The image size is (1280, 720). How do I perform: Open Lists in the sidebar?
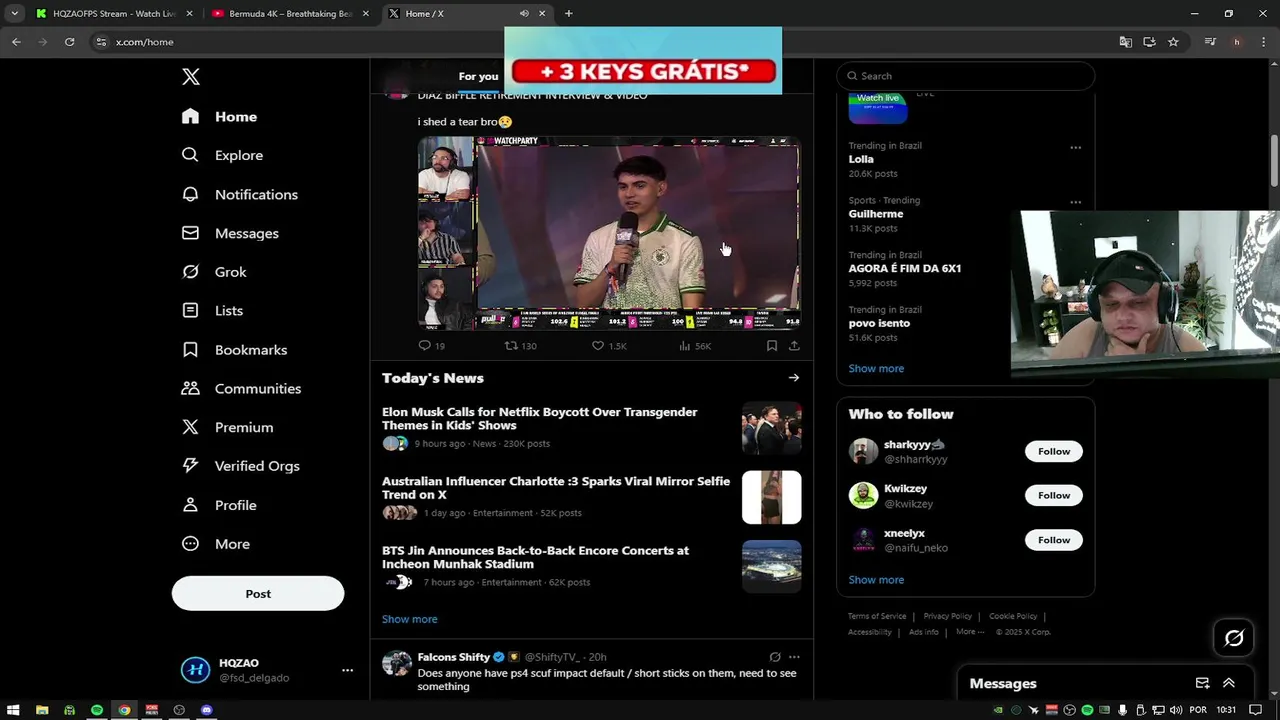click(212, 311)
